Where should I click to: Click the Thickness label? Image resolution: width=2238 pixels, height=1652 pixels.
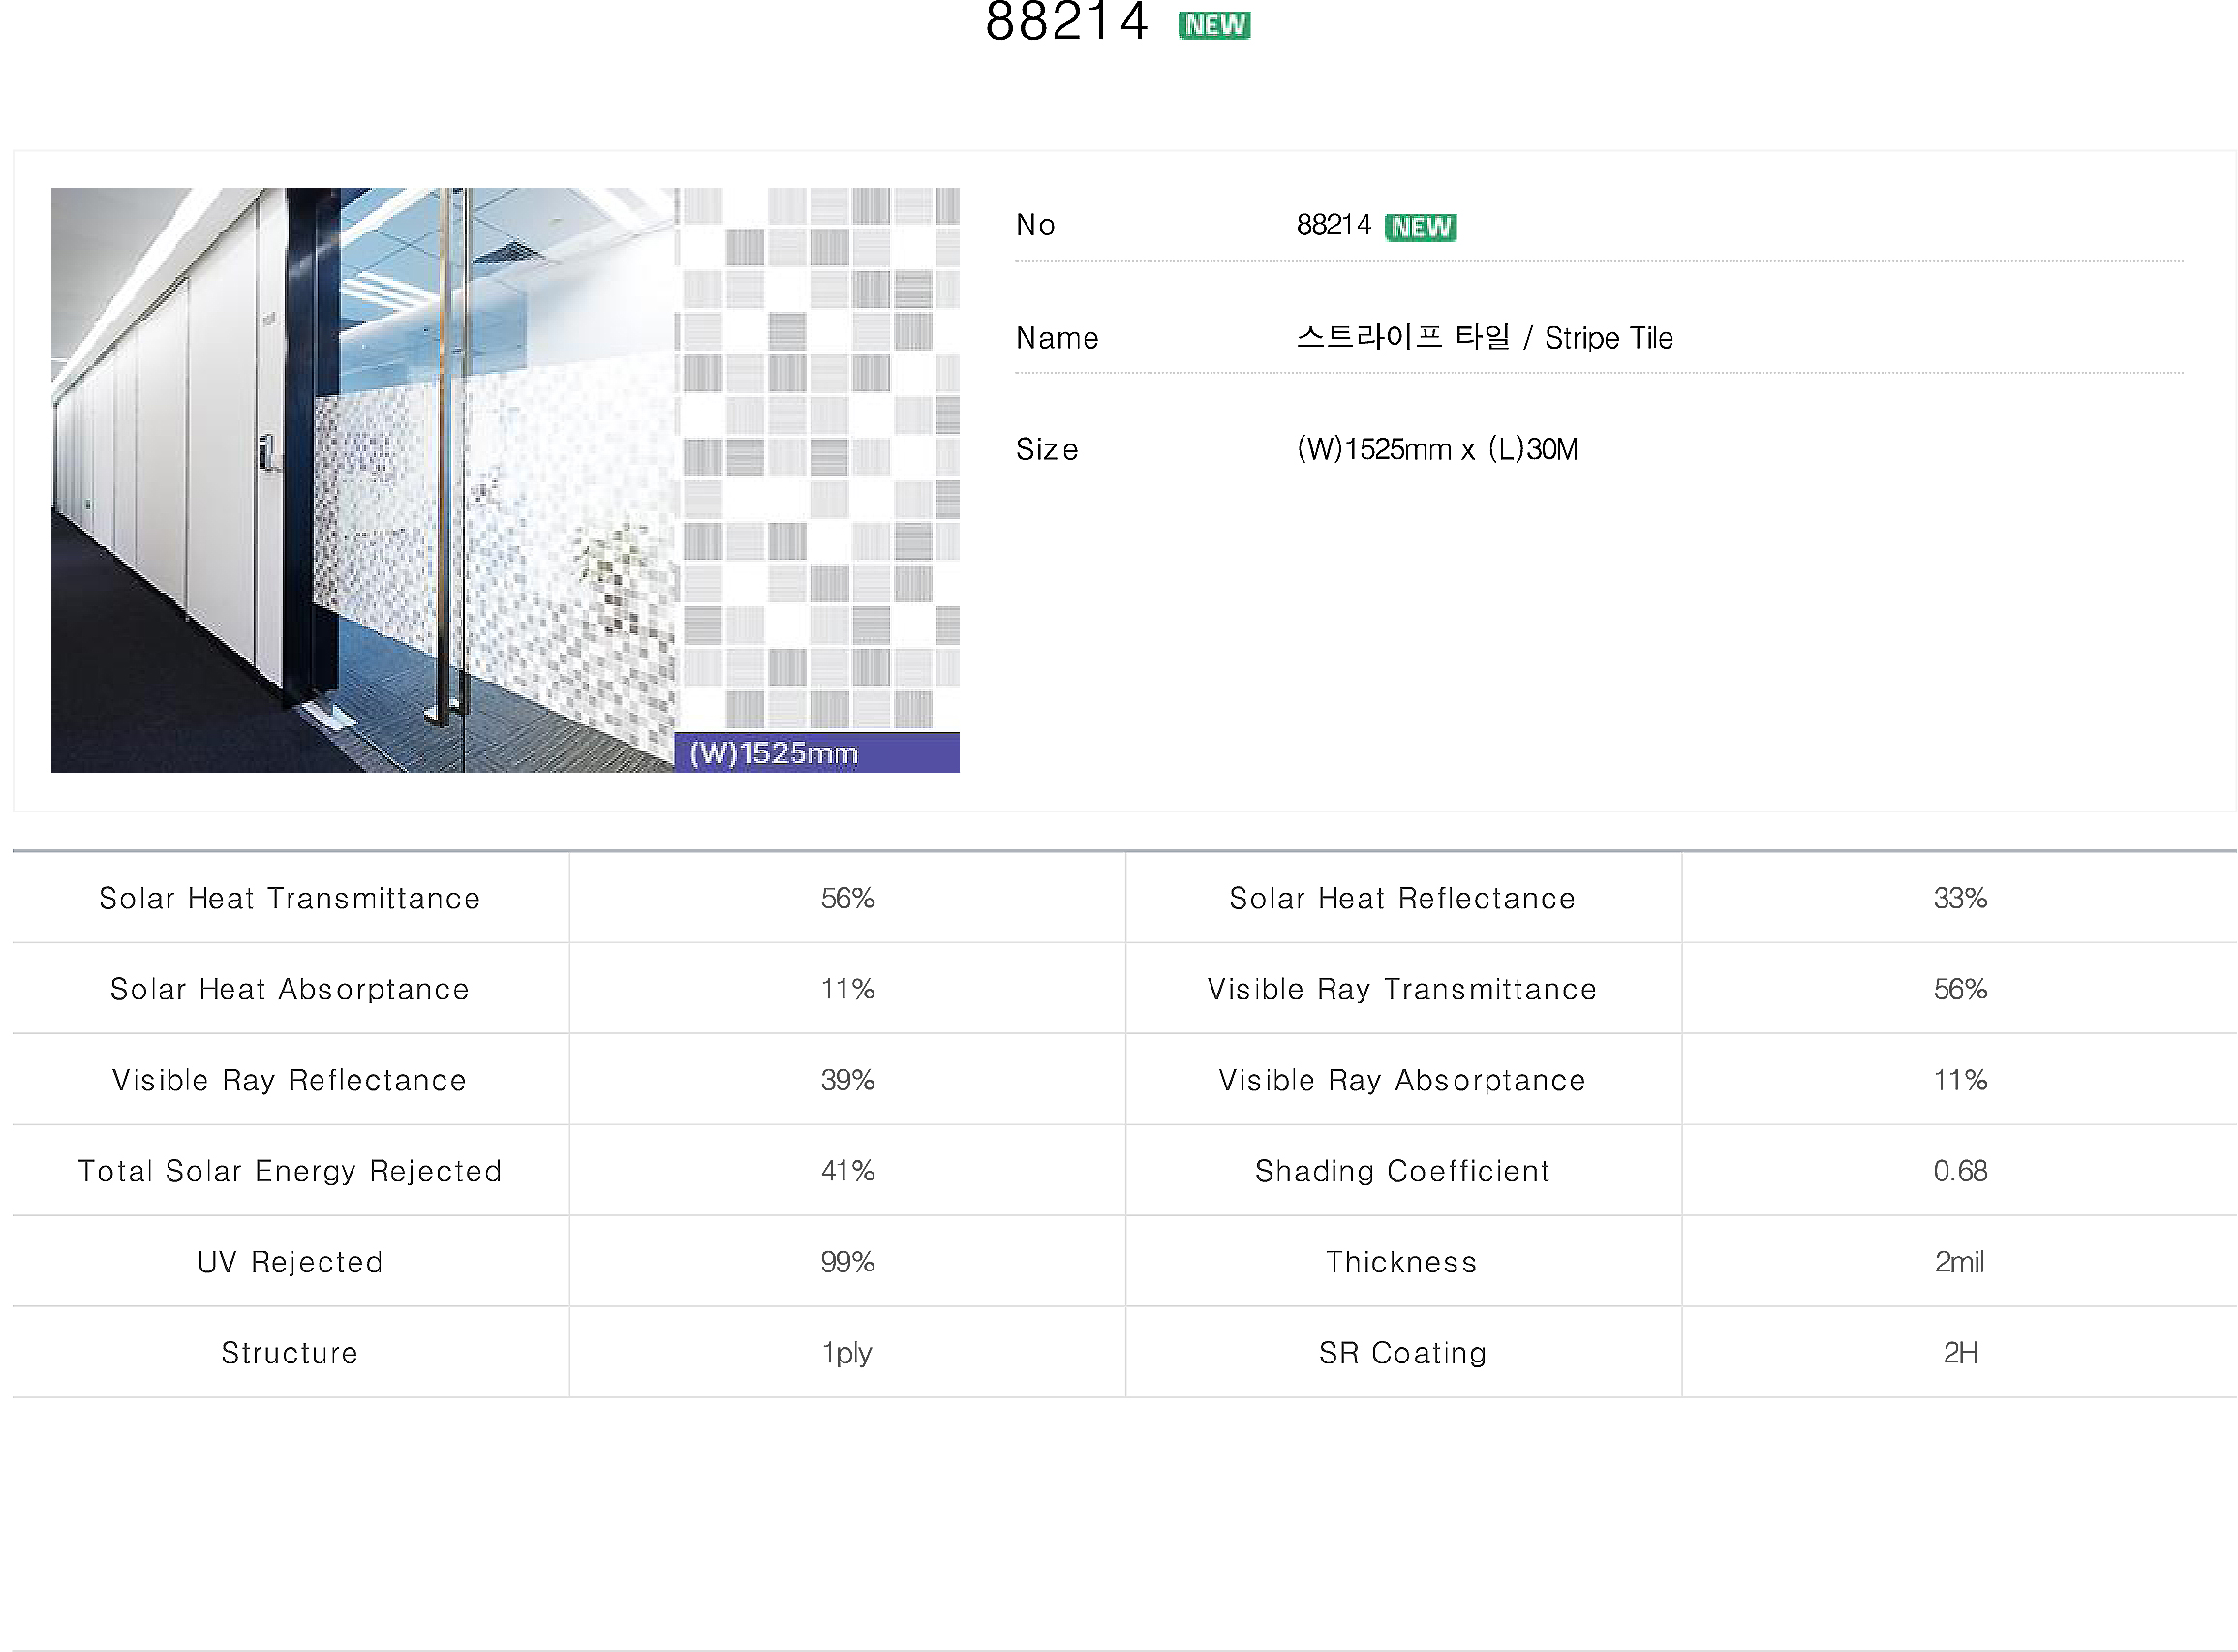pos(1402,1262)
